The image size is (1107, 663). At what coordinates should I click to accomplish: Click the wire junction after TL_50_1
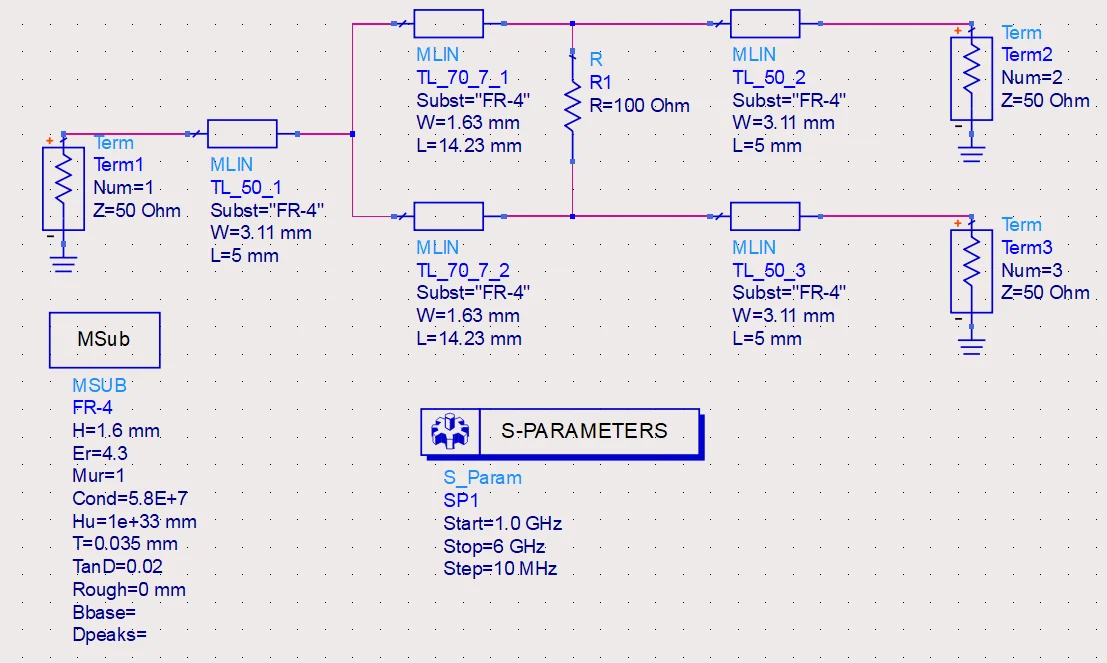[x=352, y=133]
